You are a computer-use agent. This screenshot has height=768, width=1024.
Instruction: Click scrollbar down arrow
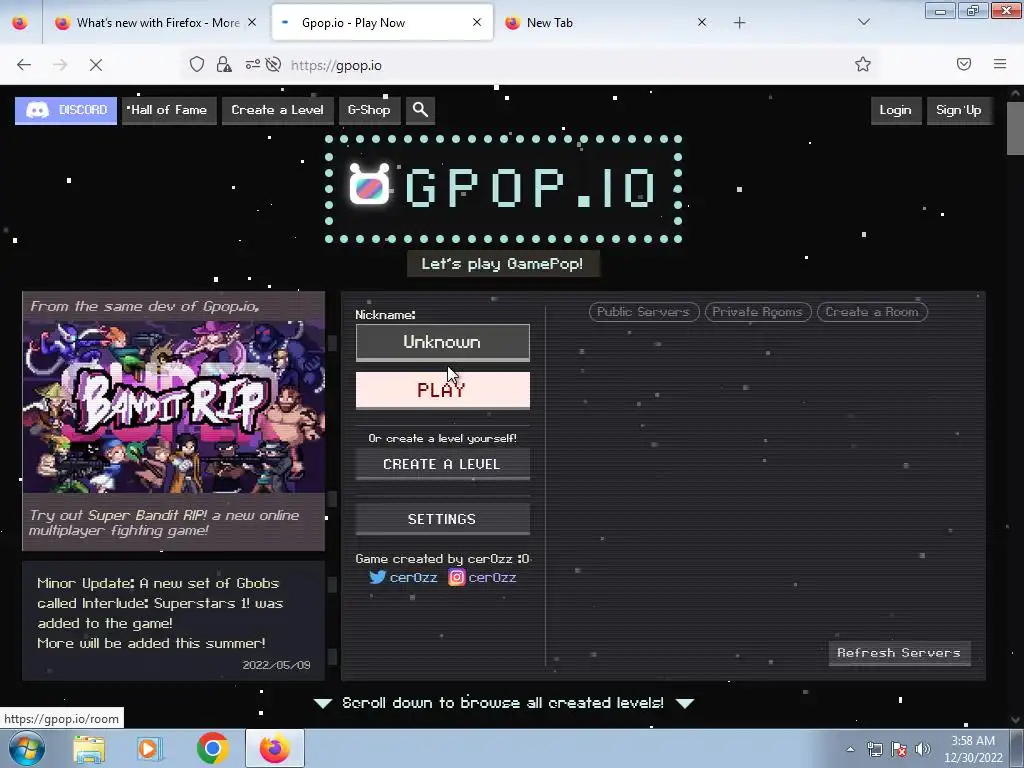(1015, 720)
